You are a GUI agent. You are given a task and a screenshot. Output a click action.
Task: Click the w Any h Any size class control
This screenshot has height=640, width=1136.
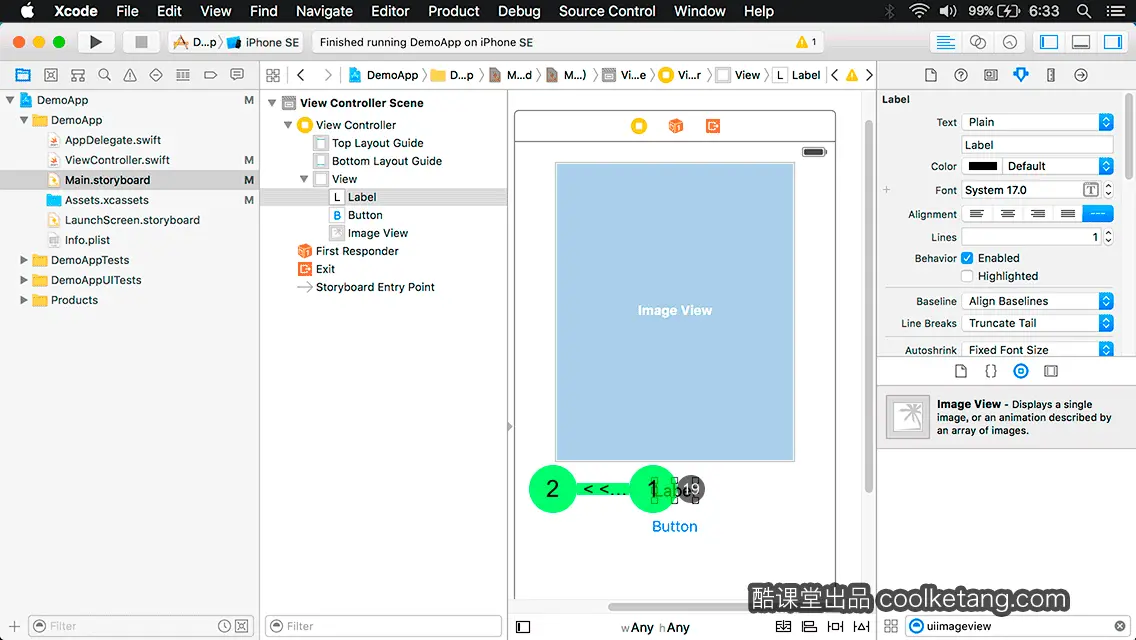pyautogui.click(x=655, y=628)
